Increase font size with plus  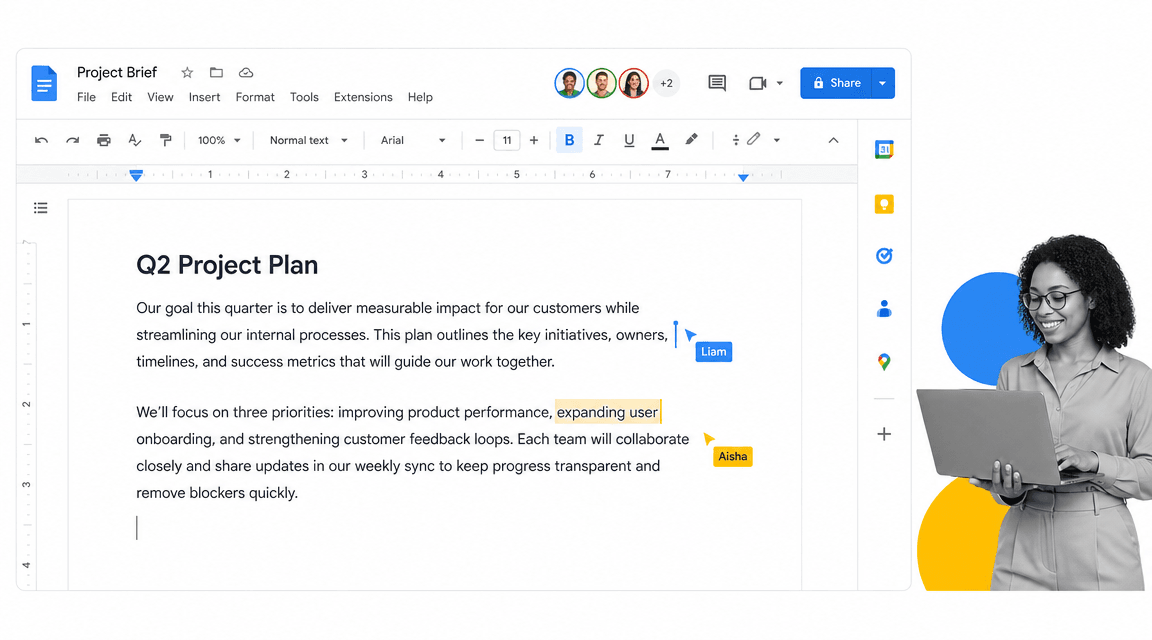[534, 140]
